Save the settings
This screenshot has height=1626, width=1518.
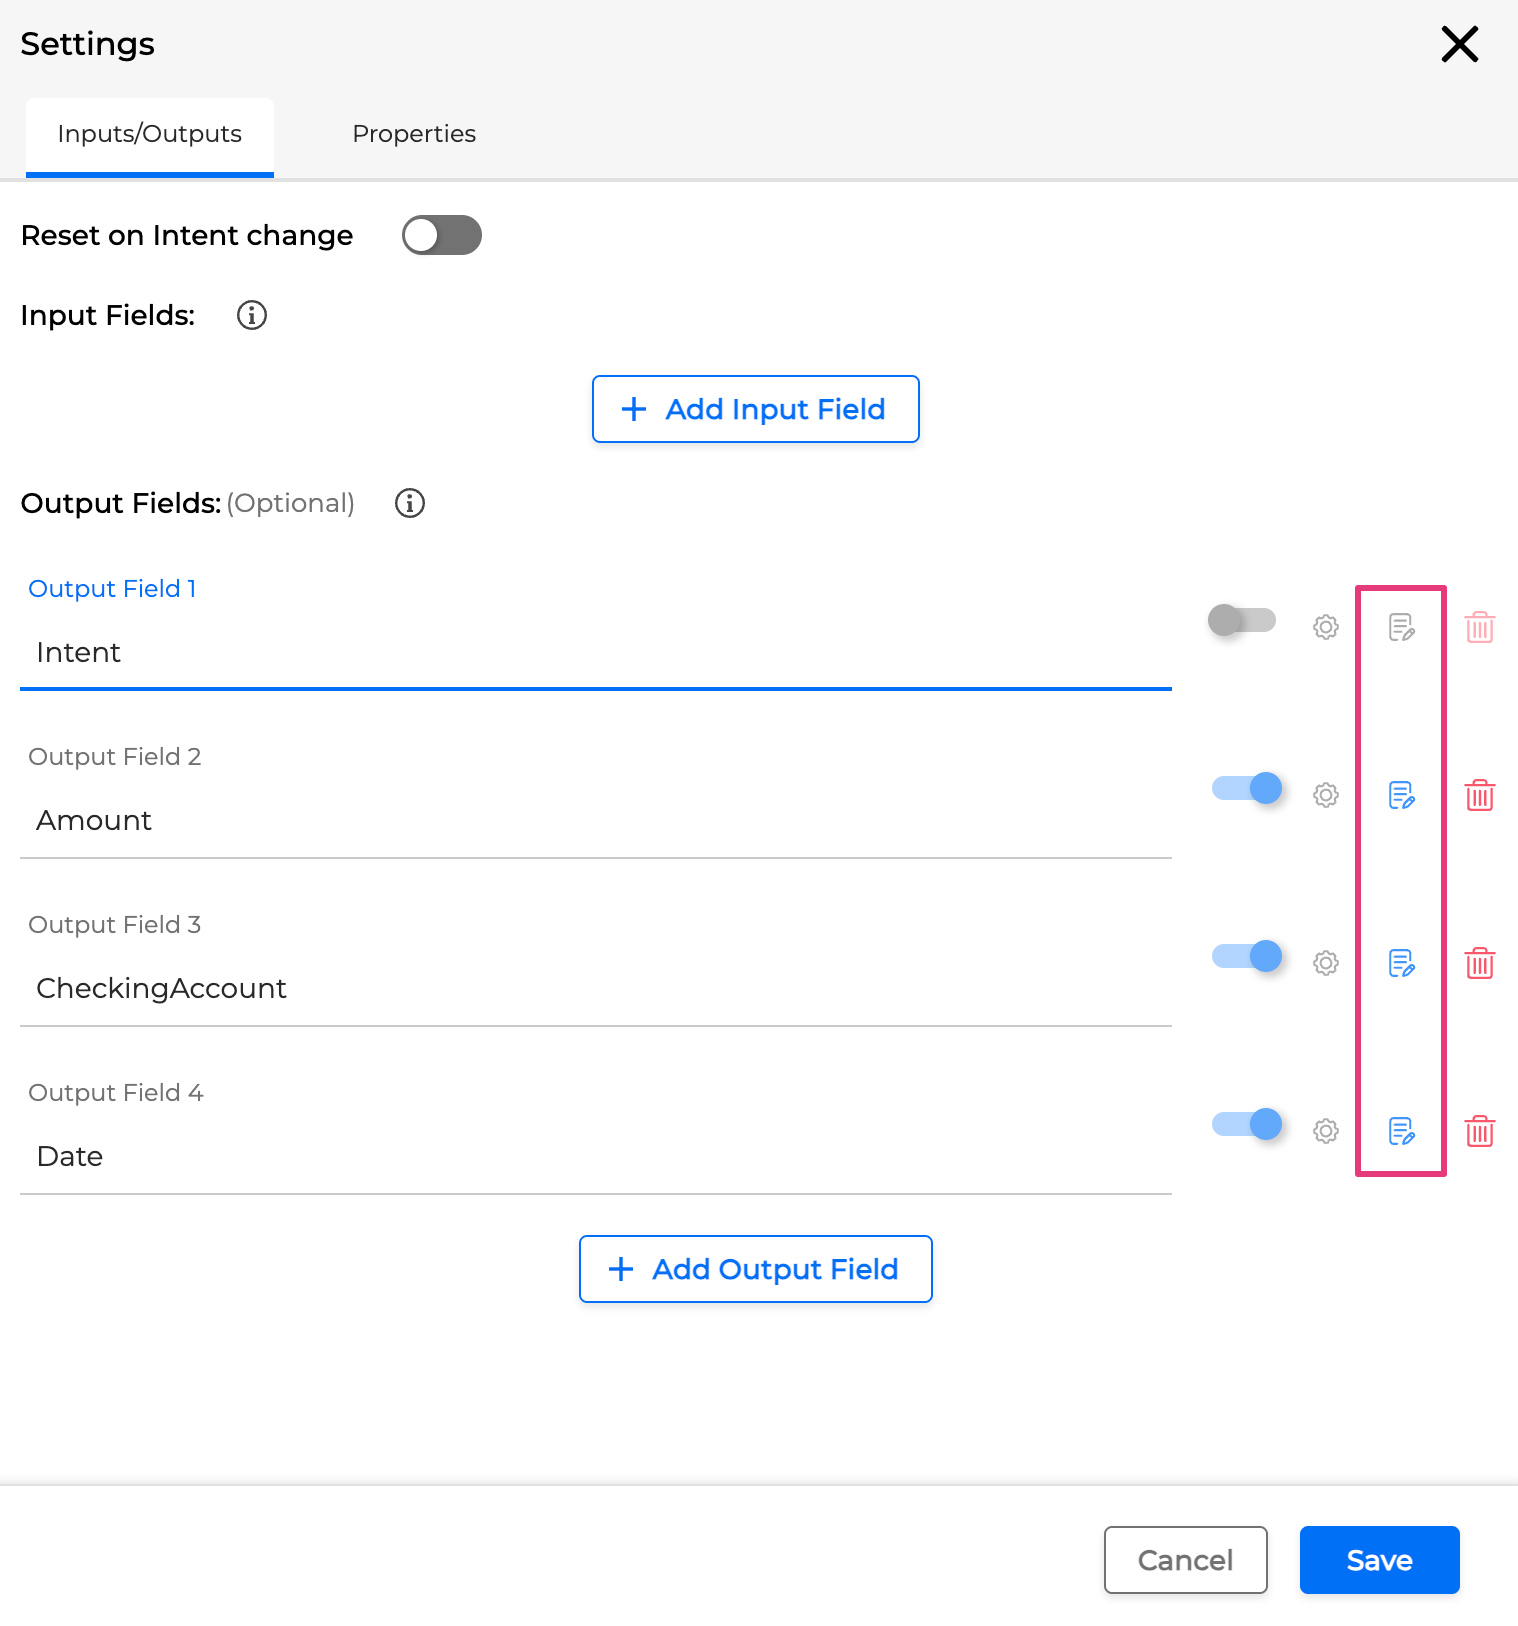(x=1379, y=1560)
